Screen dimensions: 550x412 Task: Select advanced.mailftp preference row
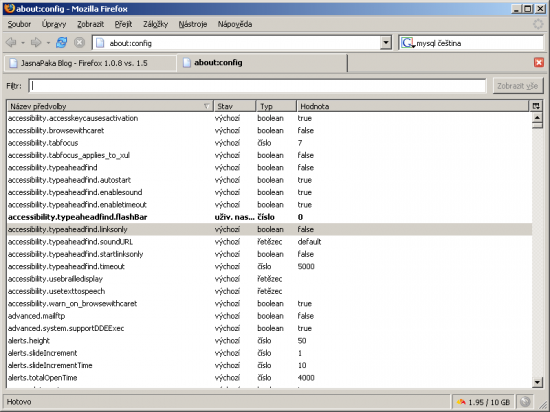point(269,316)
